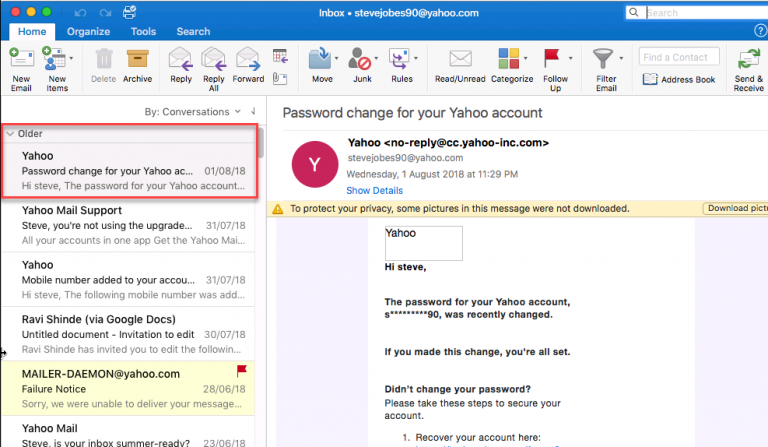Open the Ravi Shinde Google Docs invitation
This screenshot has width=768, height=447.
point(128,334)
